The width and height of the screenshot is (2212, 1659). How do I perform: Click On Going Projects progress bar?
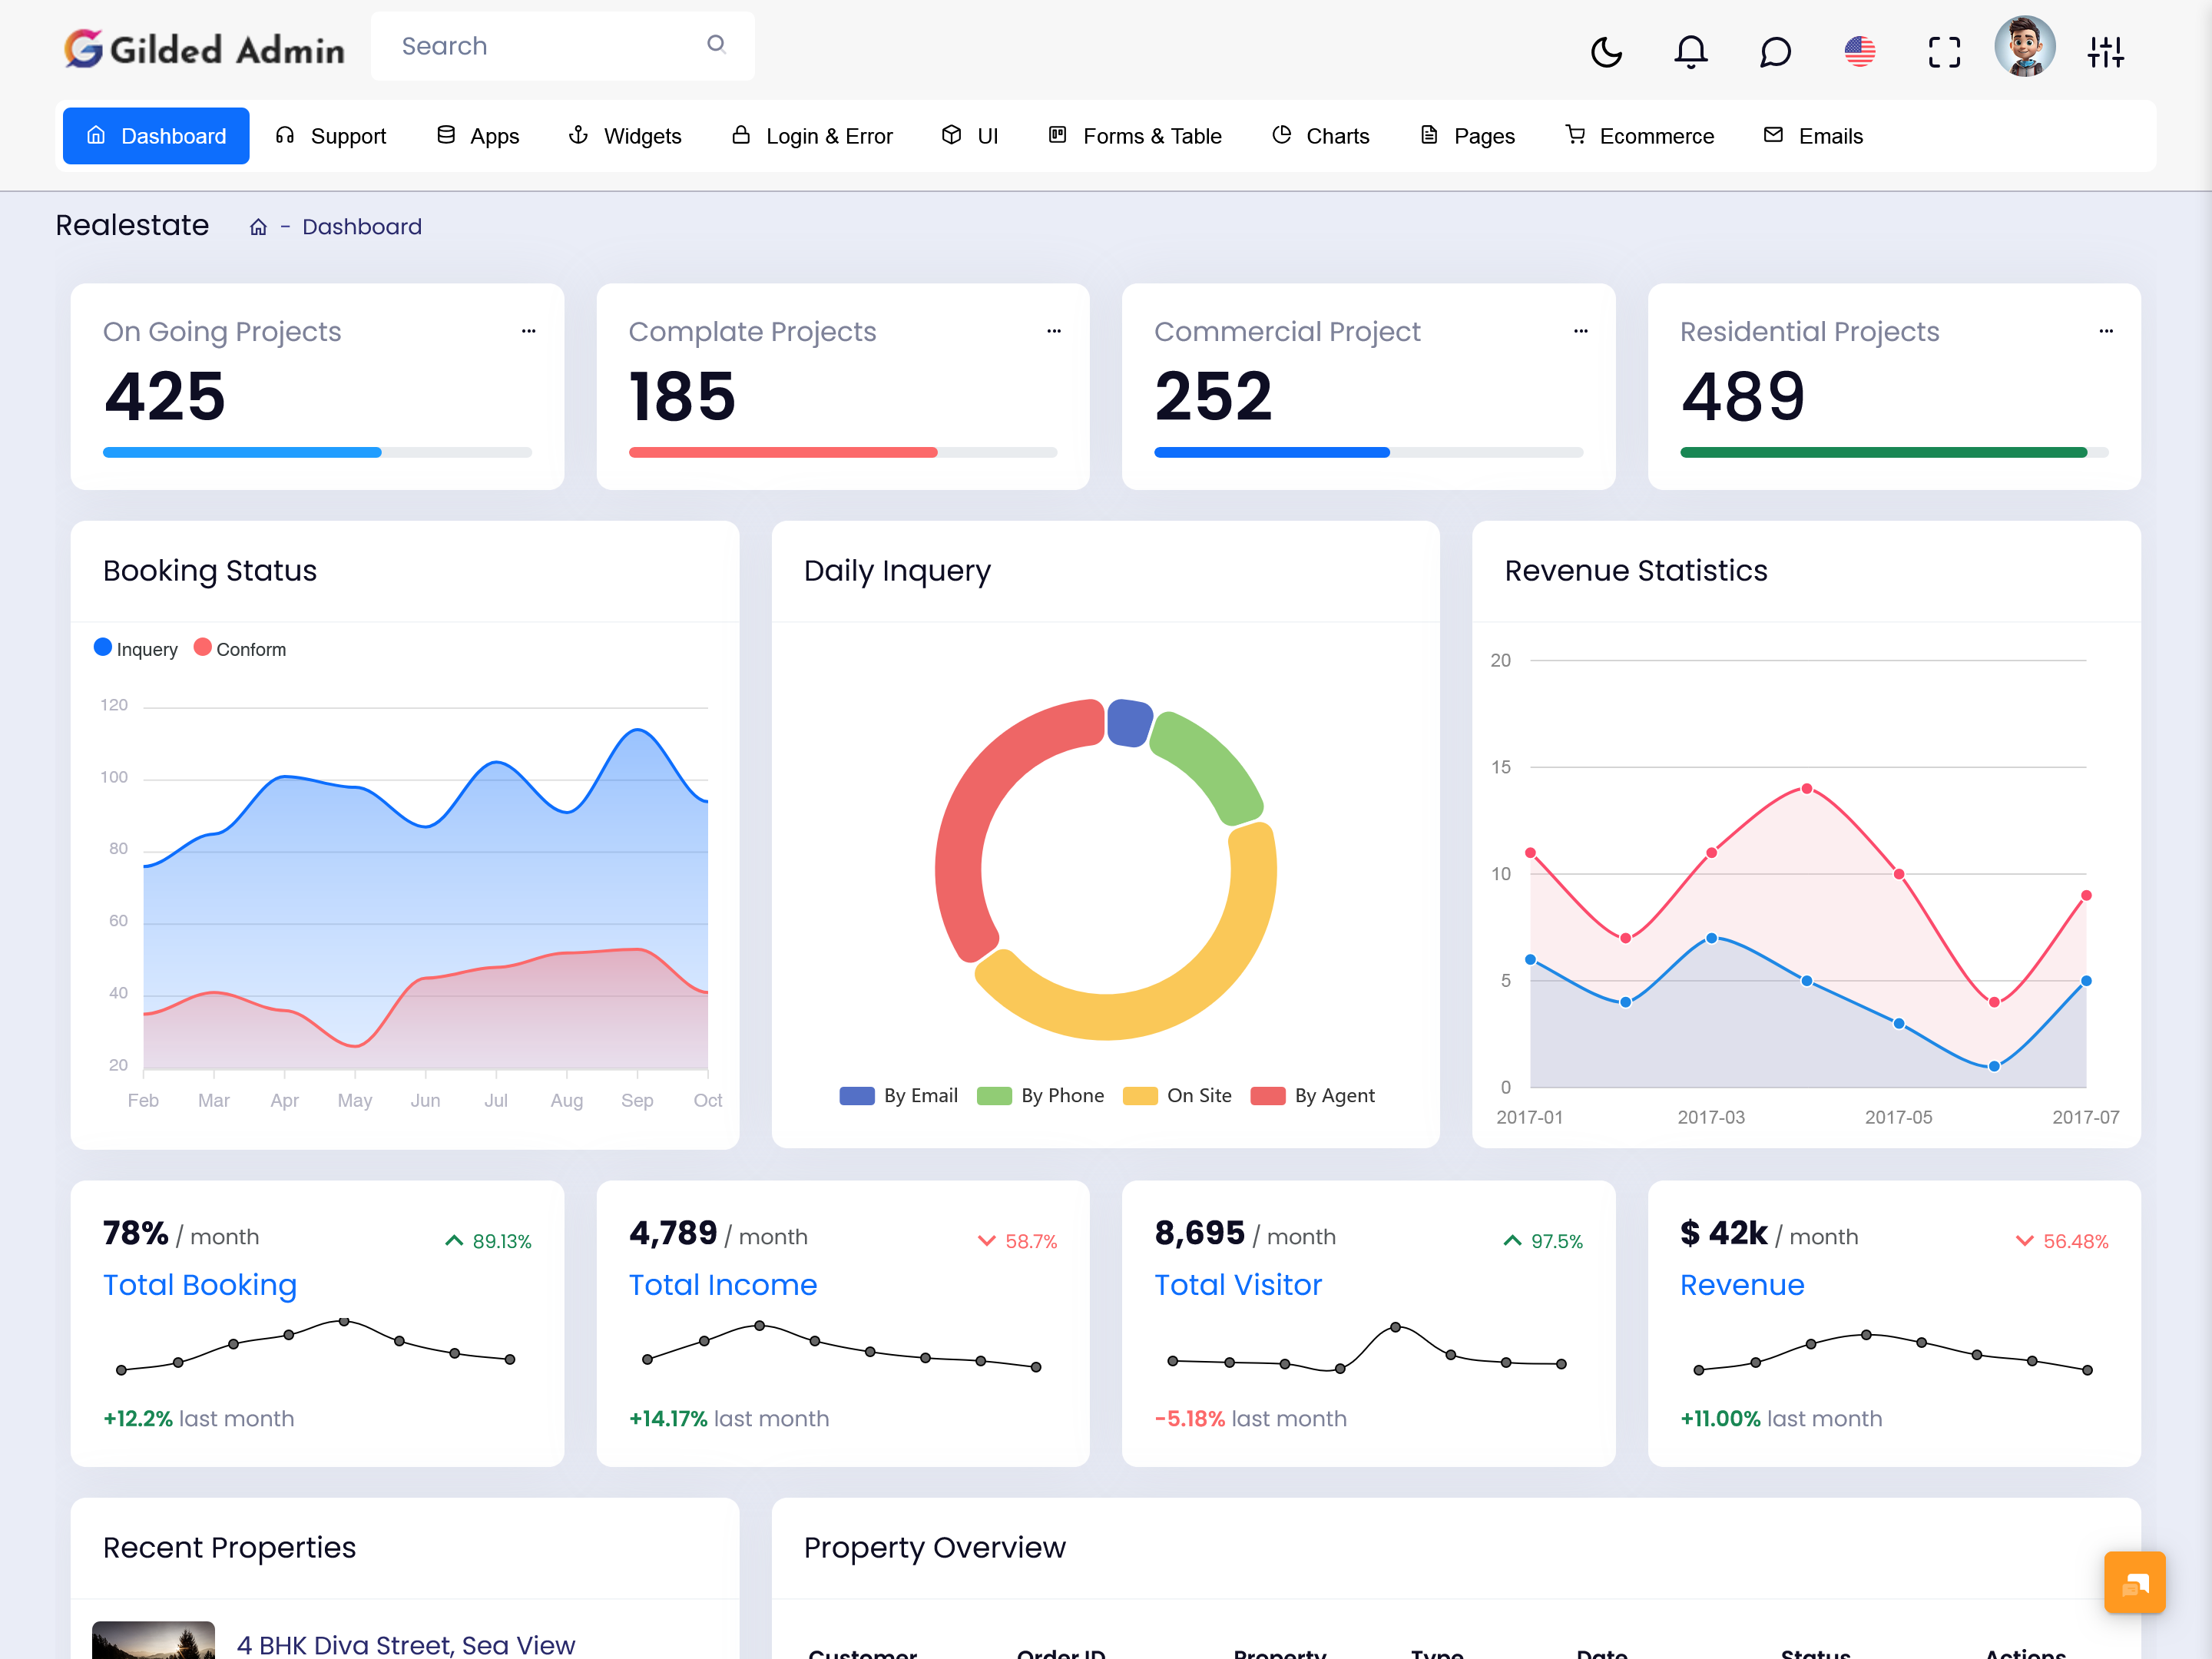[317, 453]
